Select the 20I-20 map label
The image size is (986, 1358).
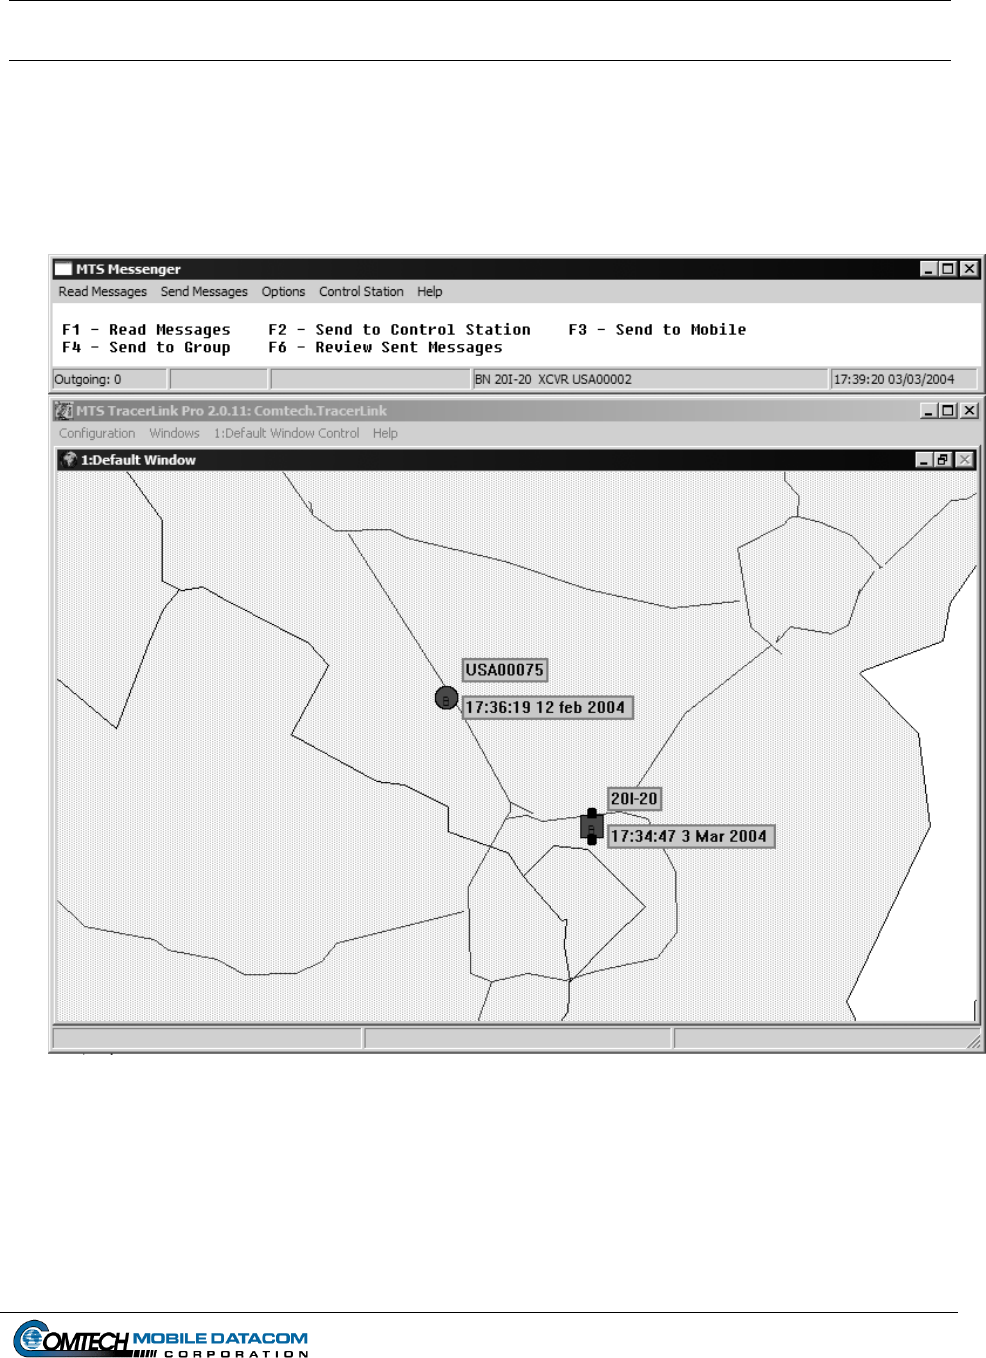634,799
